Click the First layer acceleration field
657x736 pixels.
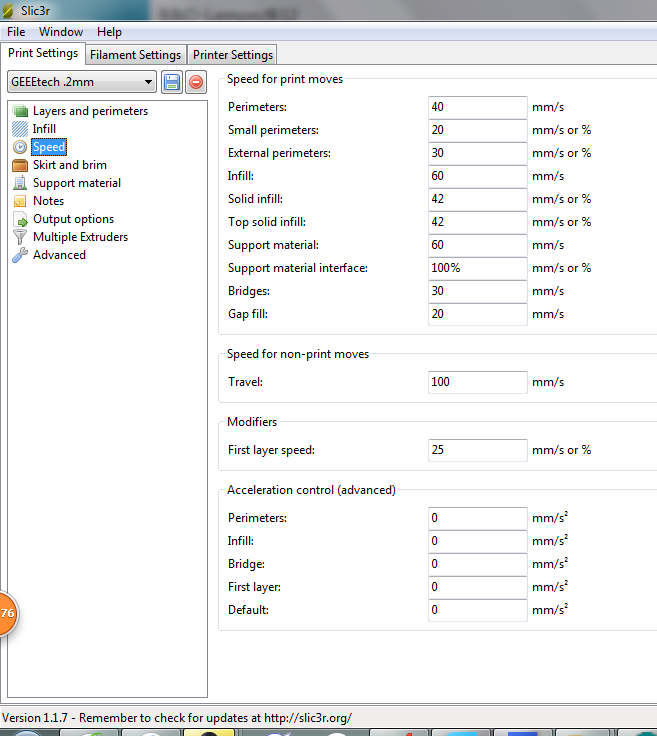pyautogui.click(x=478, y=588)
